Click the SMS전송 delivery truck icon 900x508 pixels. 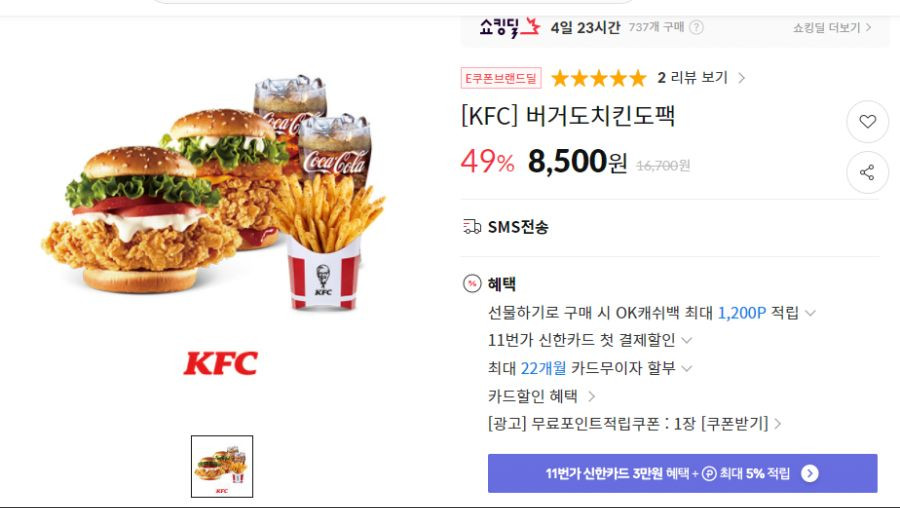(472, 227)
